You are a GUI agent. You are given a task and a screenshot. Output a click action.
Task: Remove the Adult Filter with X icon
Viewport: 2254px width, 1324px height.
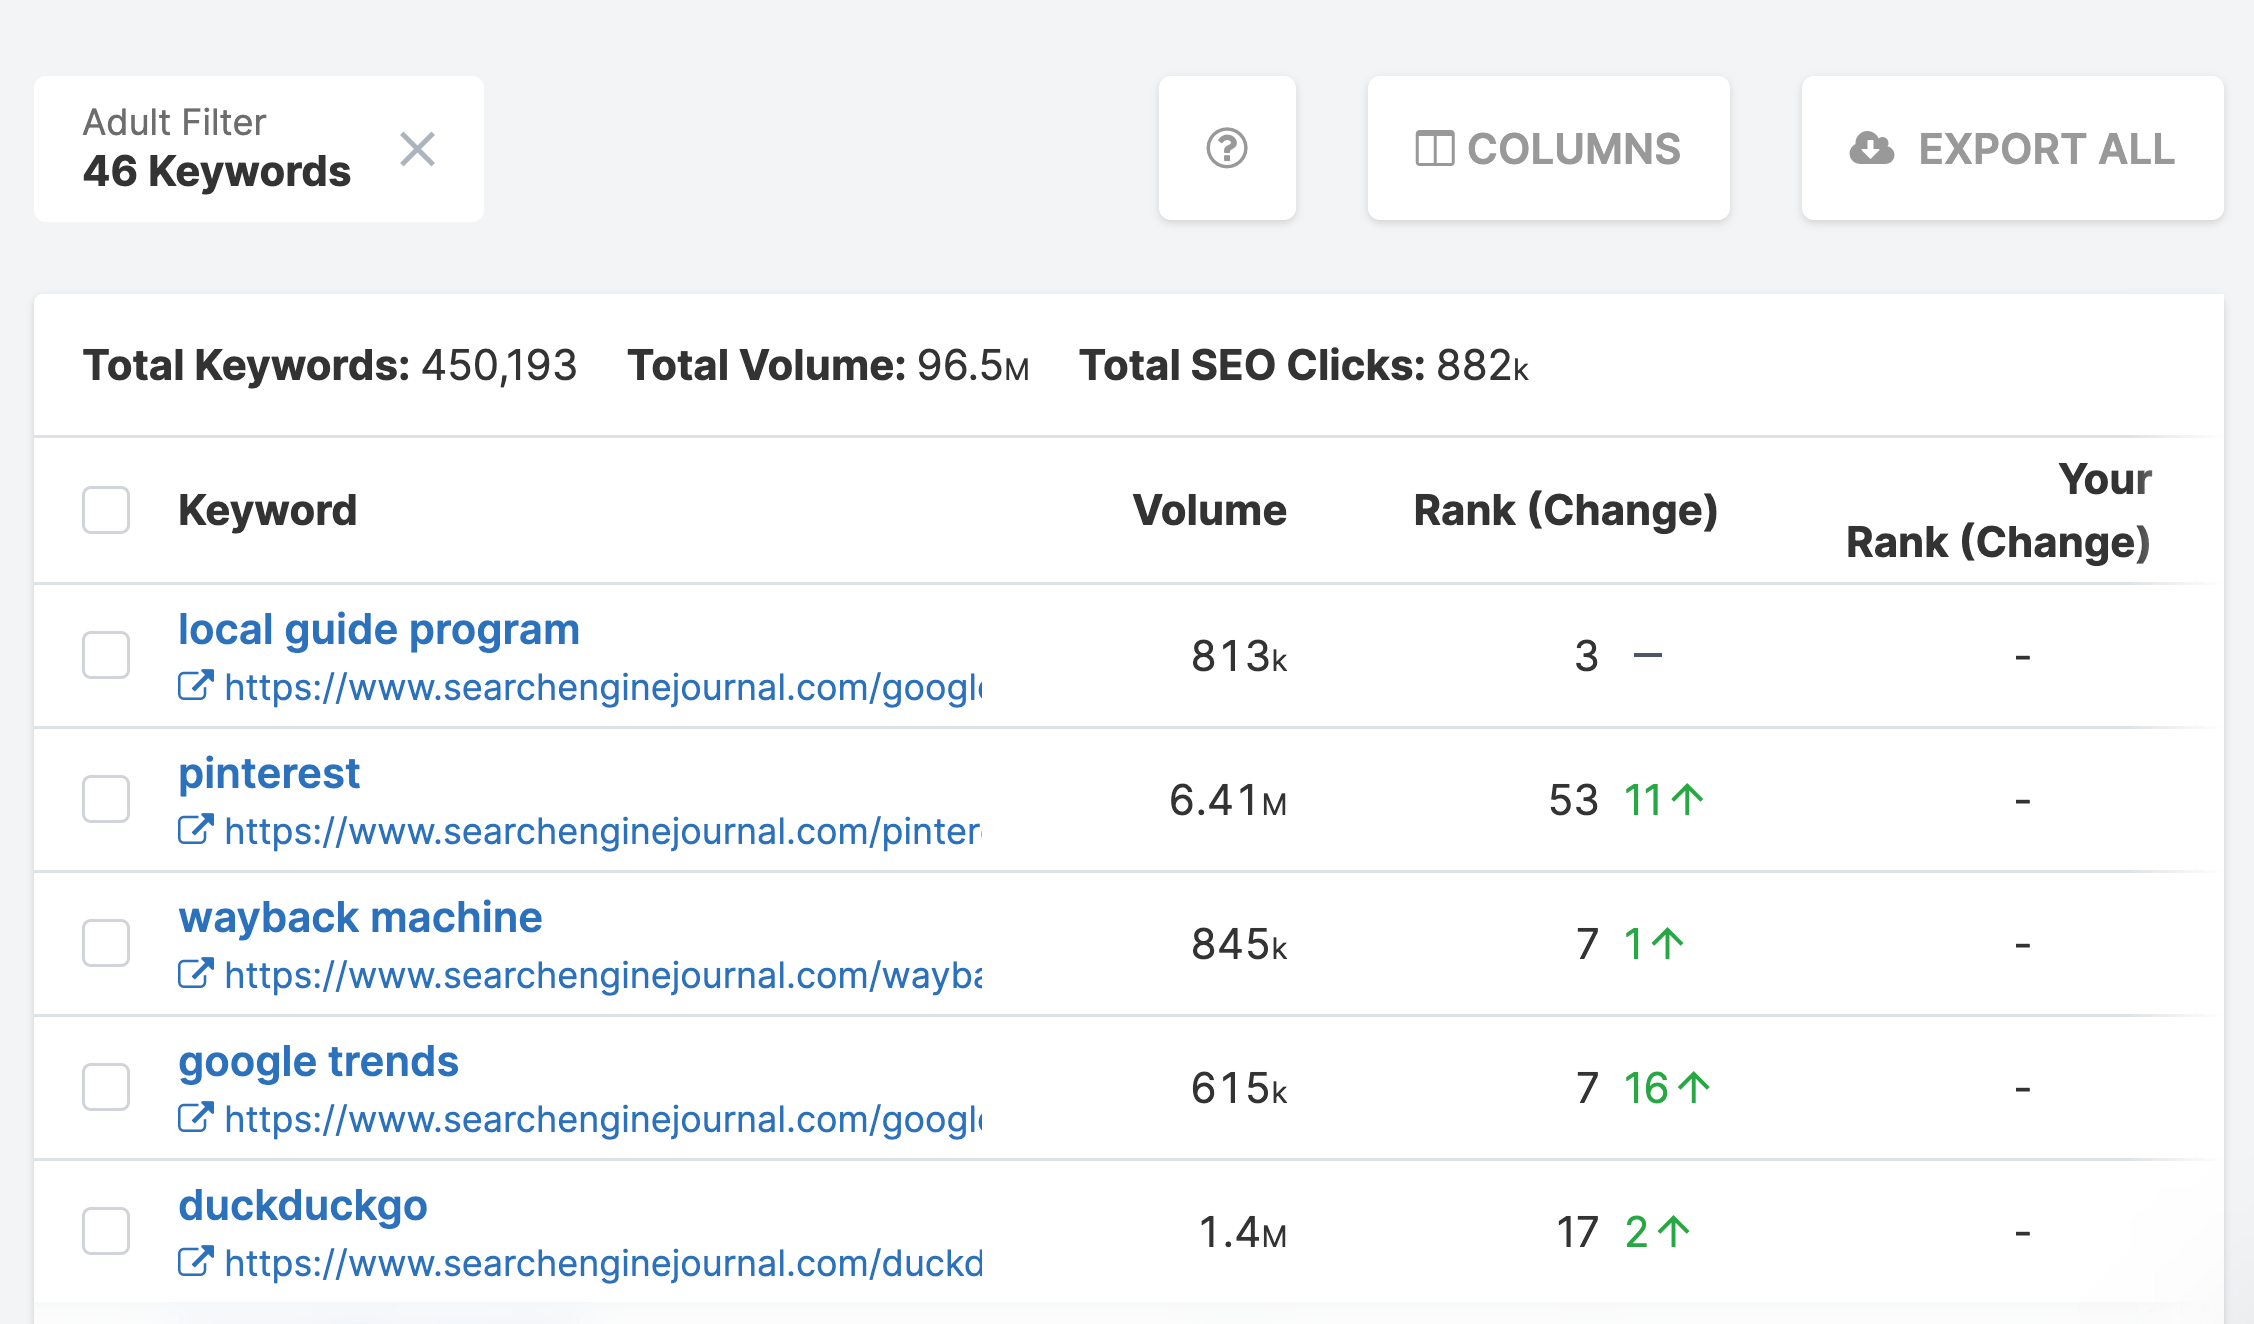pyautogui.click(x=417, y=150)
